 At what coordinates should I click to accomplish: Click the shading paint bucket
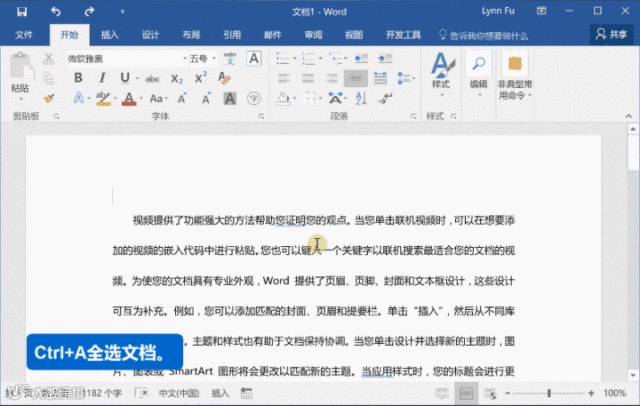283,98
